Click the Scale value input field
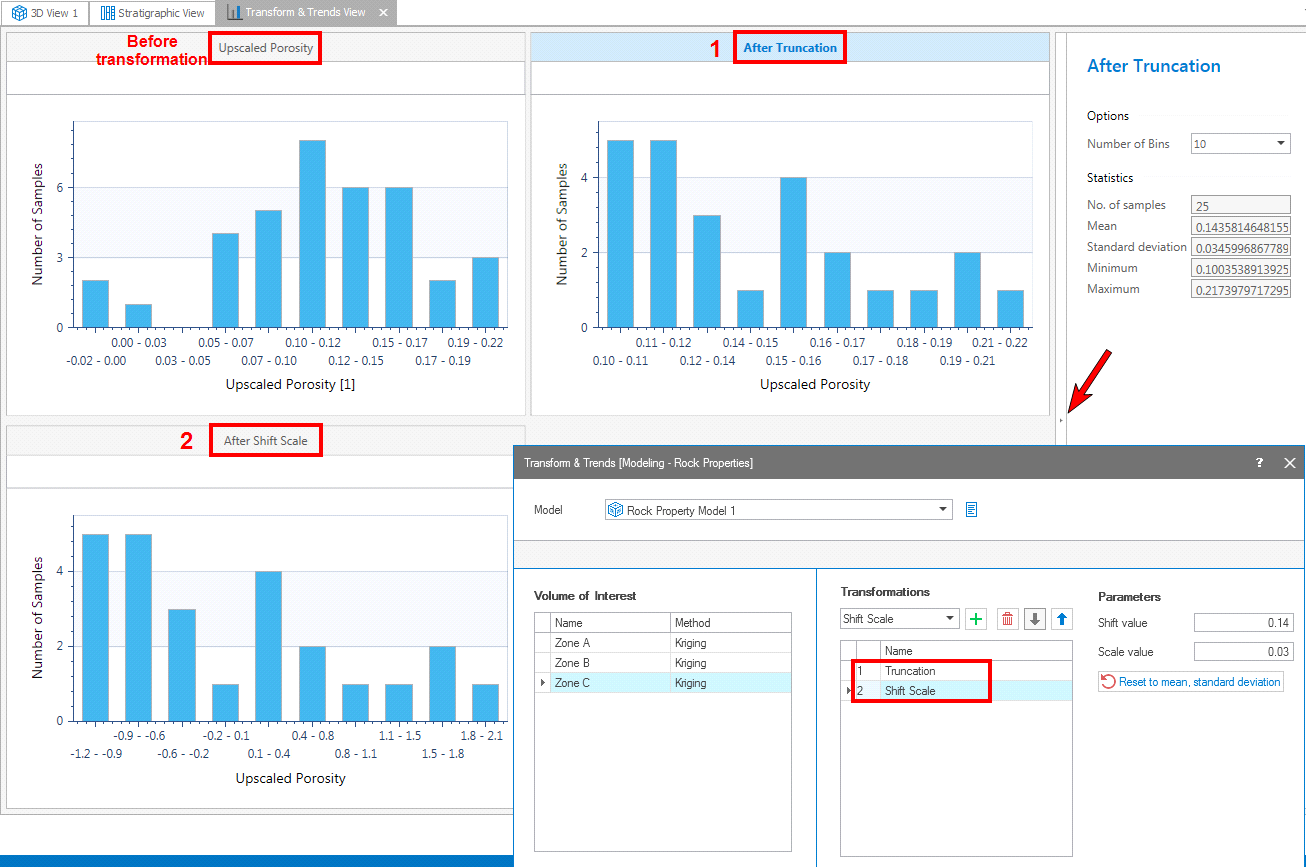Viewport: 1306px width, 867px height. click(x=1243, y=652)
